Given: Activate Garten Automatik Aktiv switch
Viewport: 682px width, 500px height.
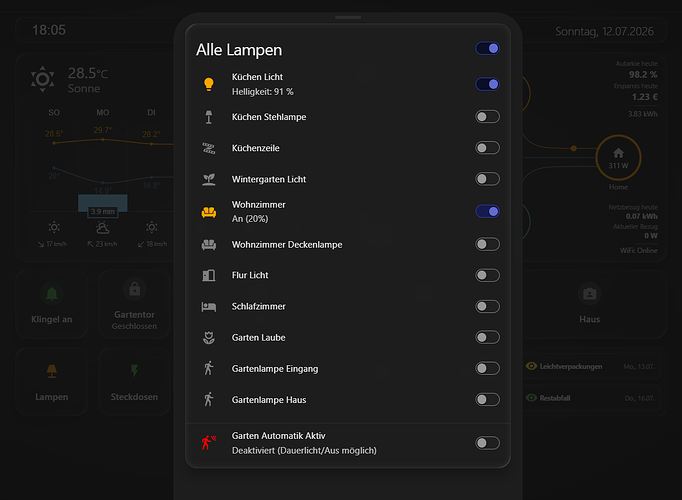Looking at the screenshot, I should tap(487, 443).
